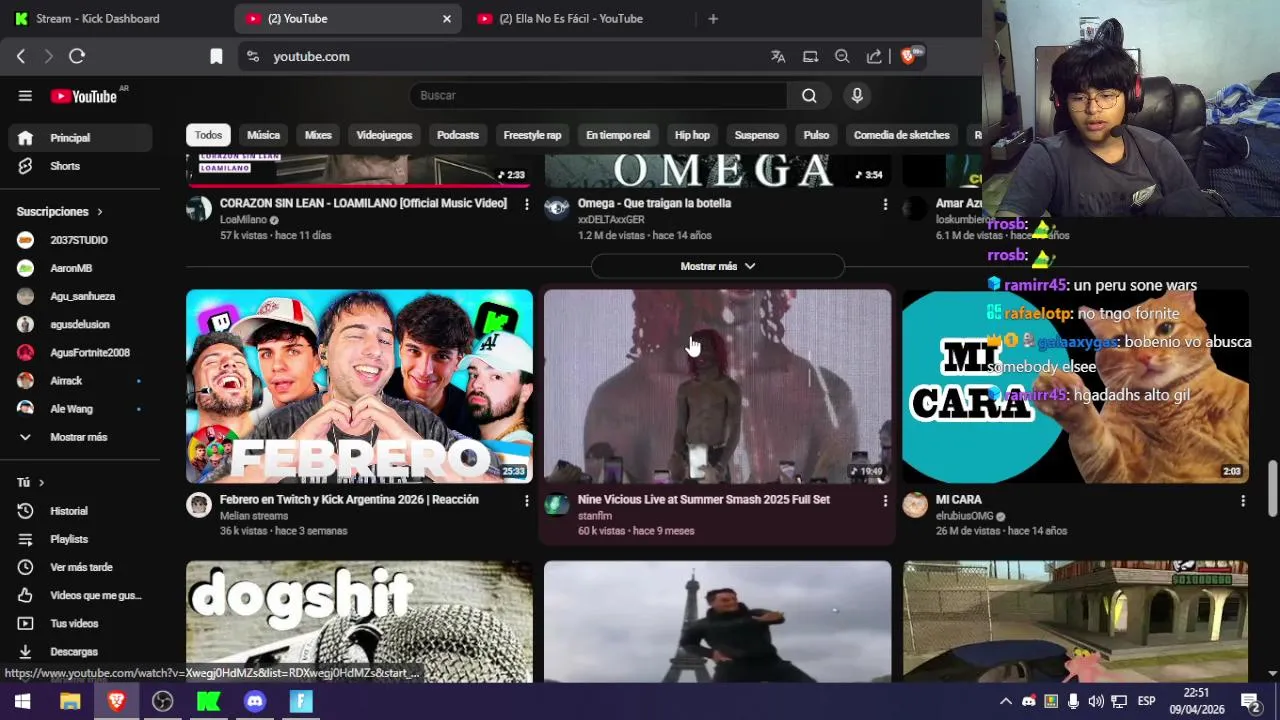Click the translate page icon
The height and width of the screenshot is (720, 1280).
(778, 57)
